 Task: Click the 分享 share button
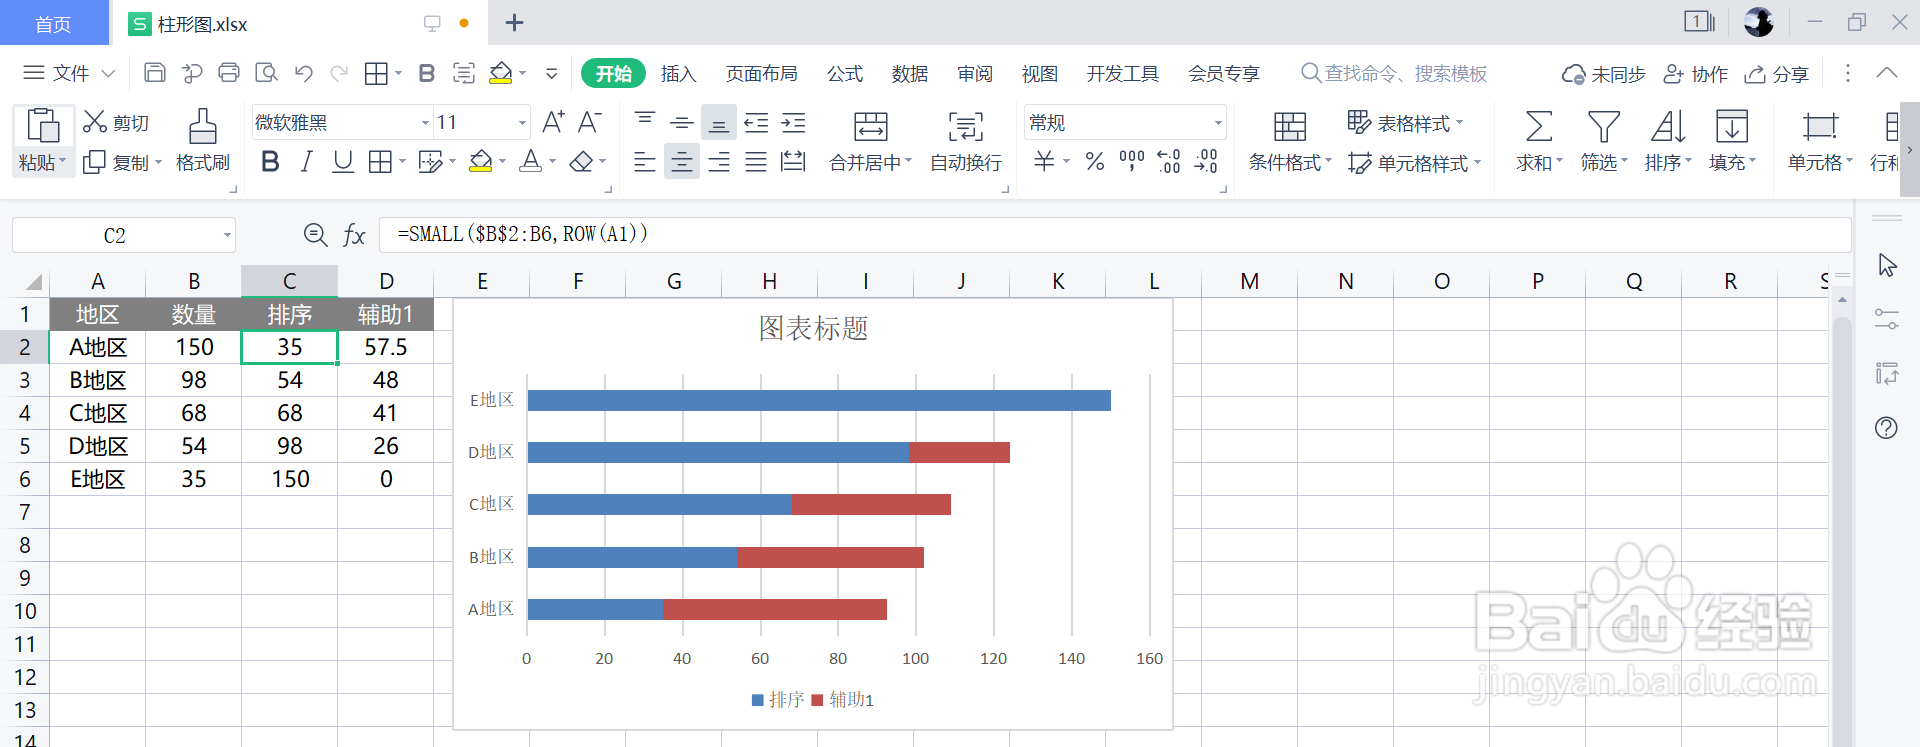(1777, 74)
